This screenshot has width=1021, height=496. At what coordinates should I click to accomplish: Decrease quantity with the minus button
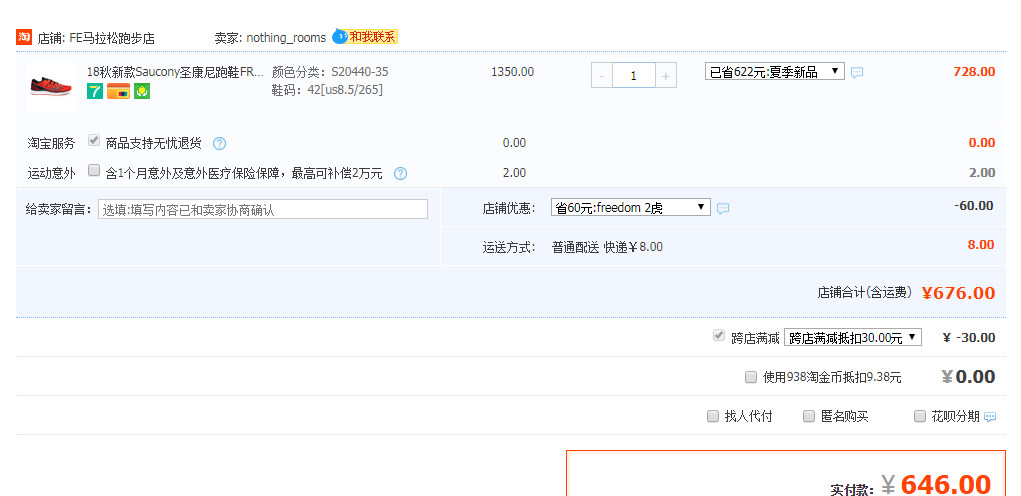click(x=601, y=76)
